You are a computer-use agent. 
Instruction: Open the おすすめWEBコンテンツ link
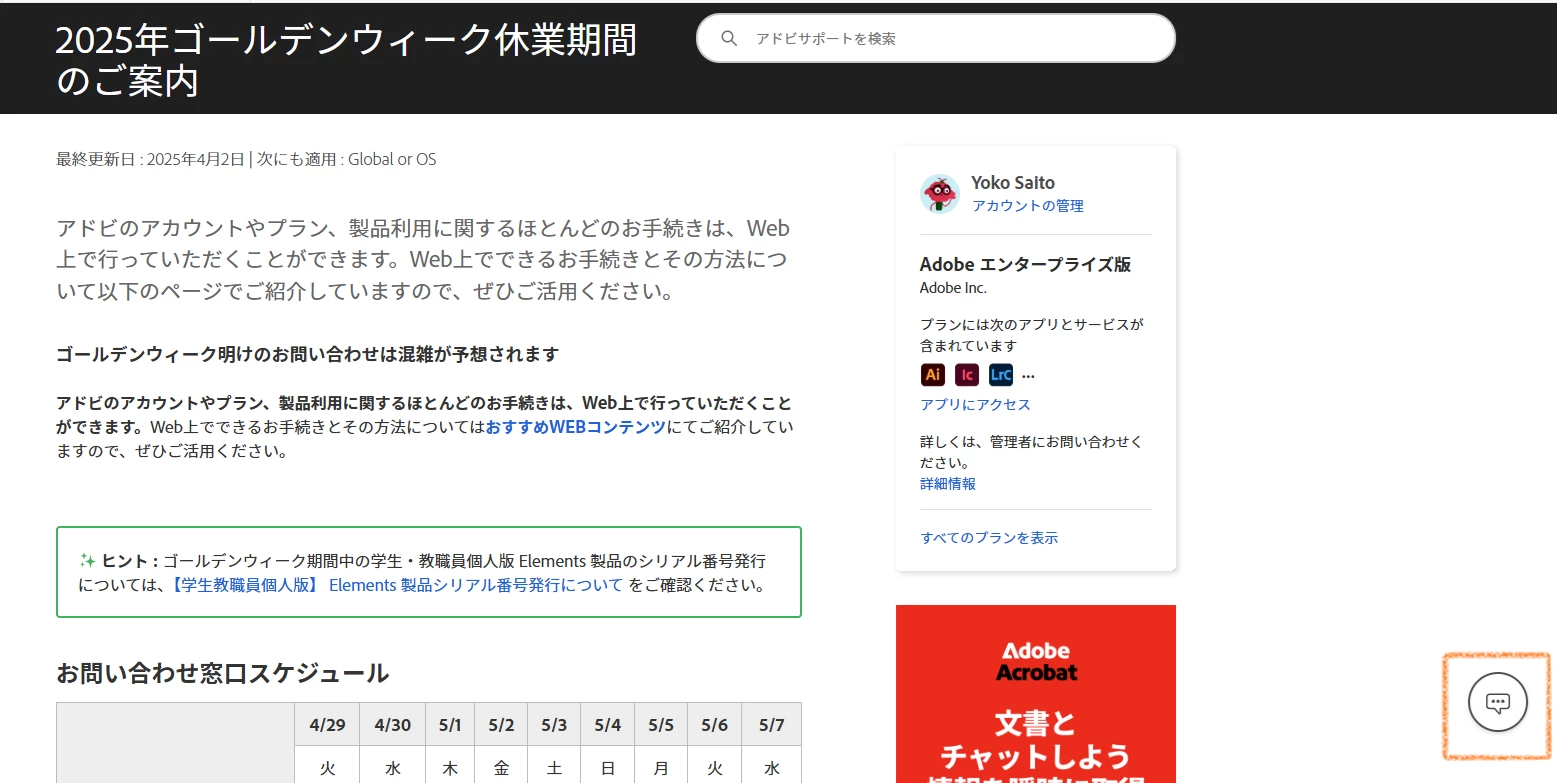[576, 427]
